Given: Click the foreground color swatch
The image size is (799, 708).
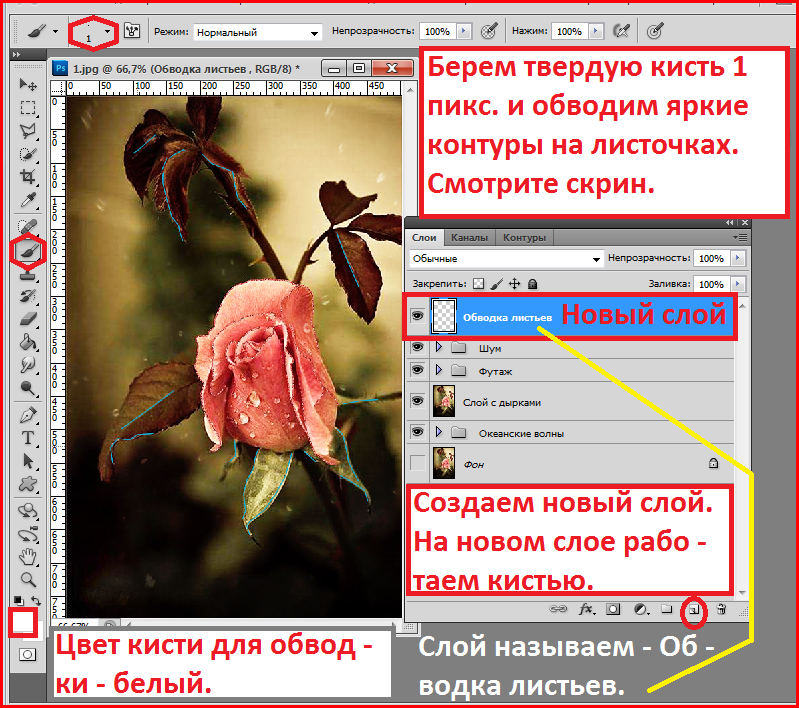Looking at the screenshot, I should click(x=23, y=622).
